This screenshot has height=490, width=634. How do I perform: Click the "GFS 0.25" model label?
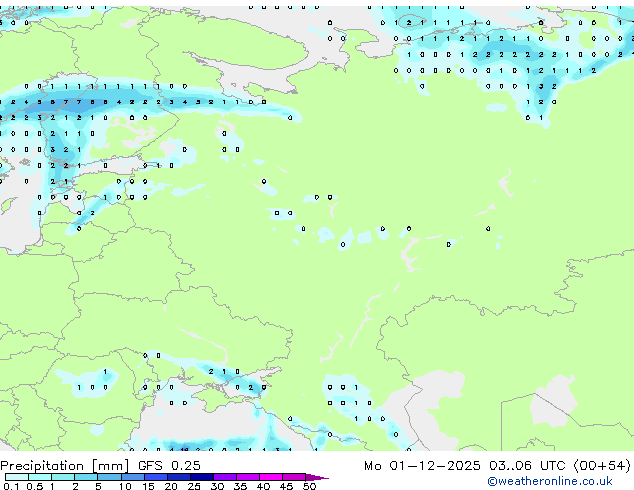click(x=169, y=466)
